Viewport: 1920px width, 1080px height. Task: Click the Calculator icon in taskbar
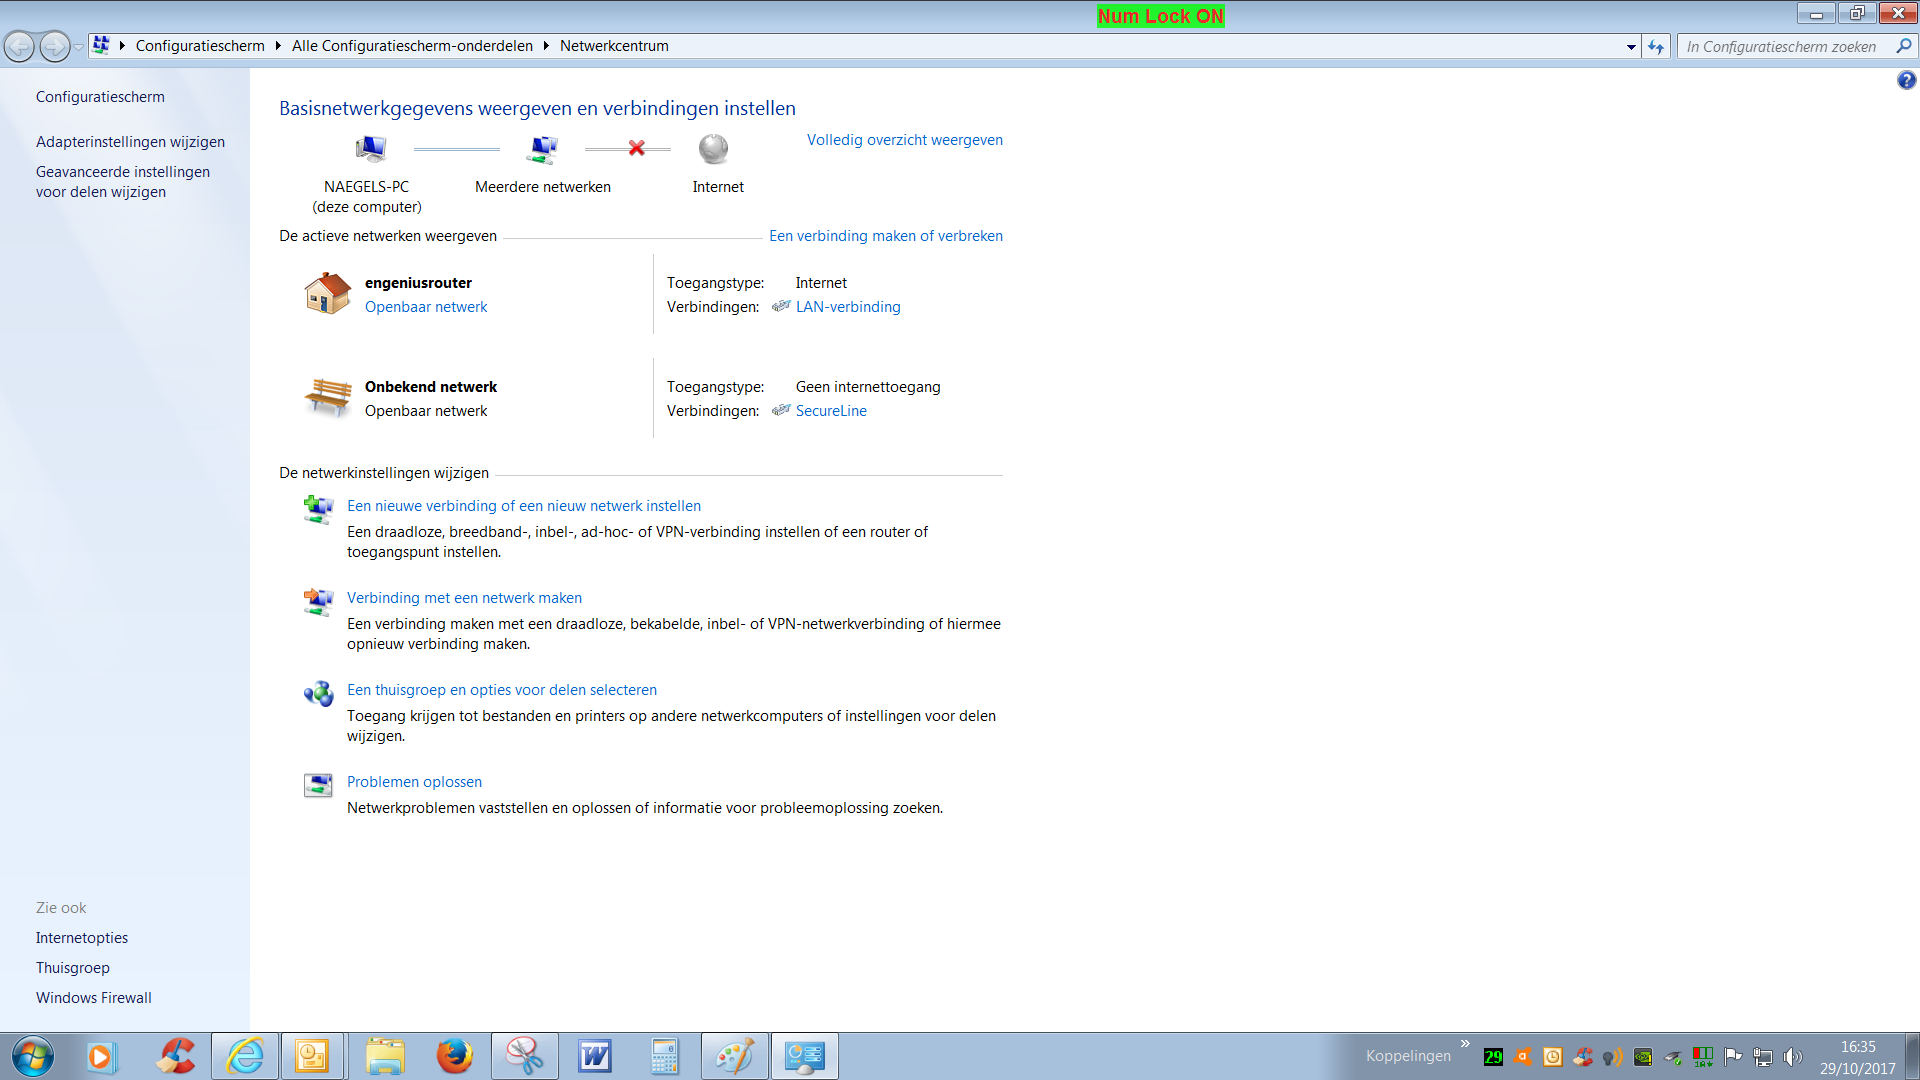[x=665, y=1055]
